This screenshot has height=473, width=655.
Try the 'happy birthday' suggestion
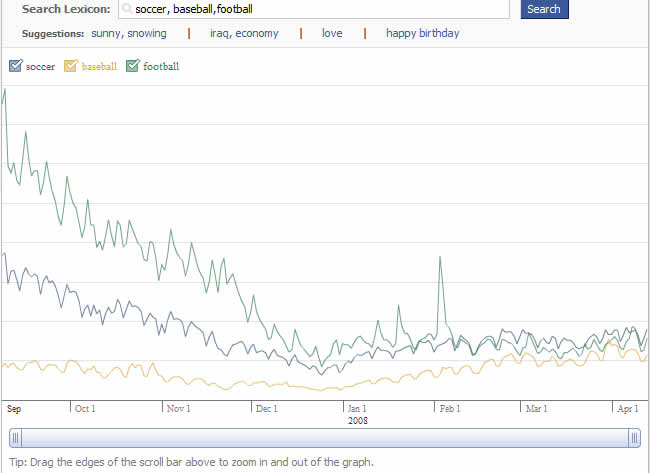[422, 33]
